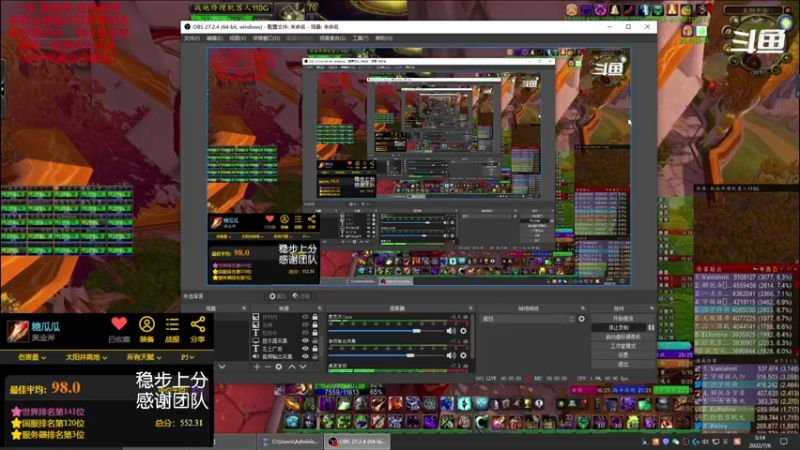Mute the 麦克风/Aux speaker icon
Image resolution: width=800 pixels, height=450 pixels.
451,331
